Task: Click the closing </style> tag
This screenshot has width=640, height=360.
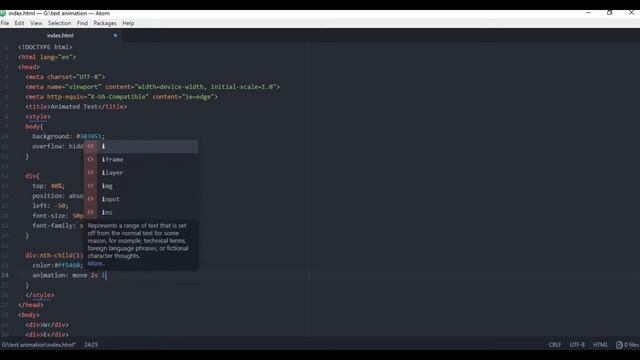Action: [x=40, y=295]
